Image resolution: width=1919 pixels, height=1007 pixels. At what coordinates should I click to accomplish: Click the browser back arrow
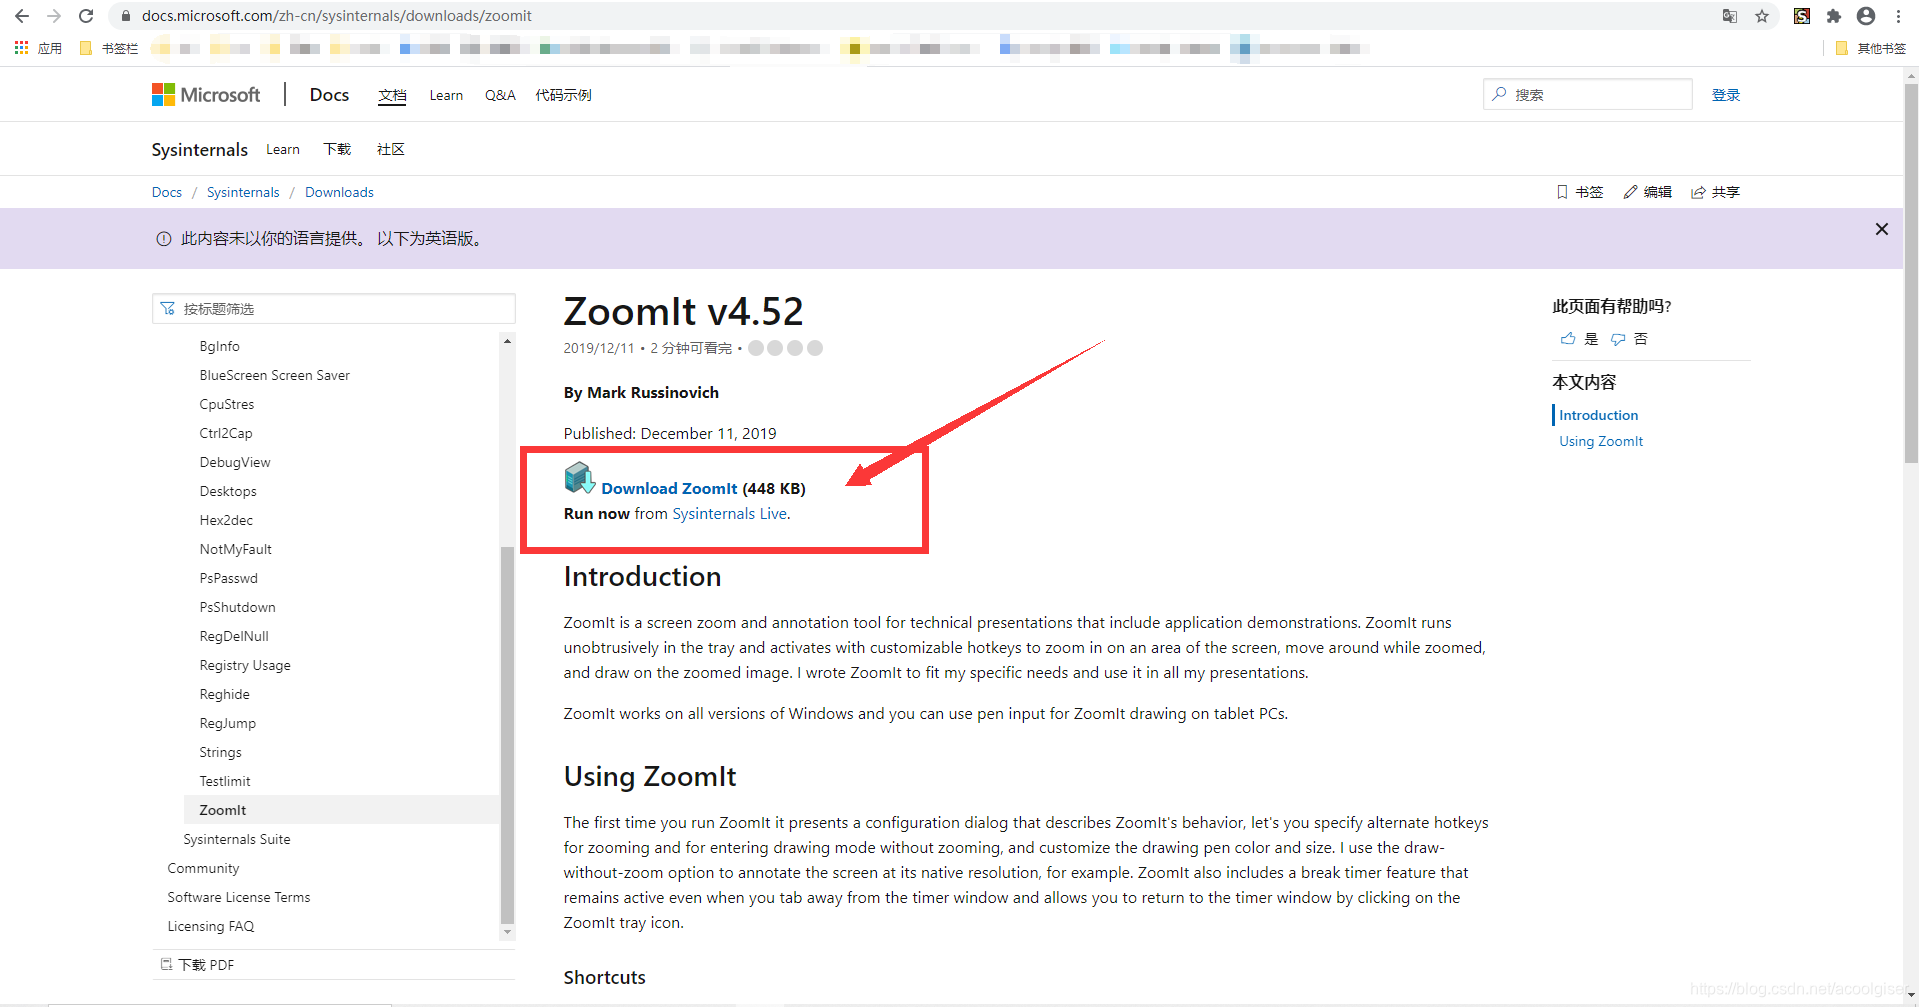[x=22, y=16]
